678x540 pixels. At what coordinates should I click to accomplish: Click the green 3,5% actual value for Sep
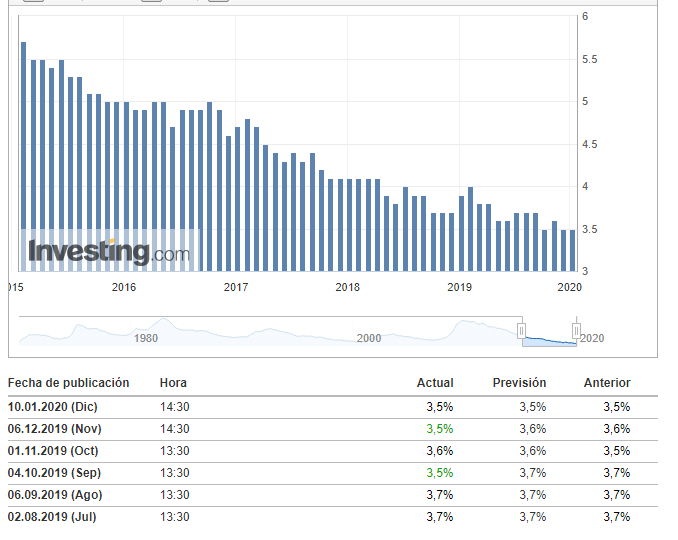pyautogui.click(x=440, y=473)
